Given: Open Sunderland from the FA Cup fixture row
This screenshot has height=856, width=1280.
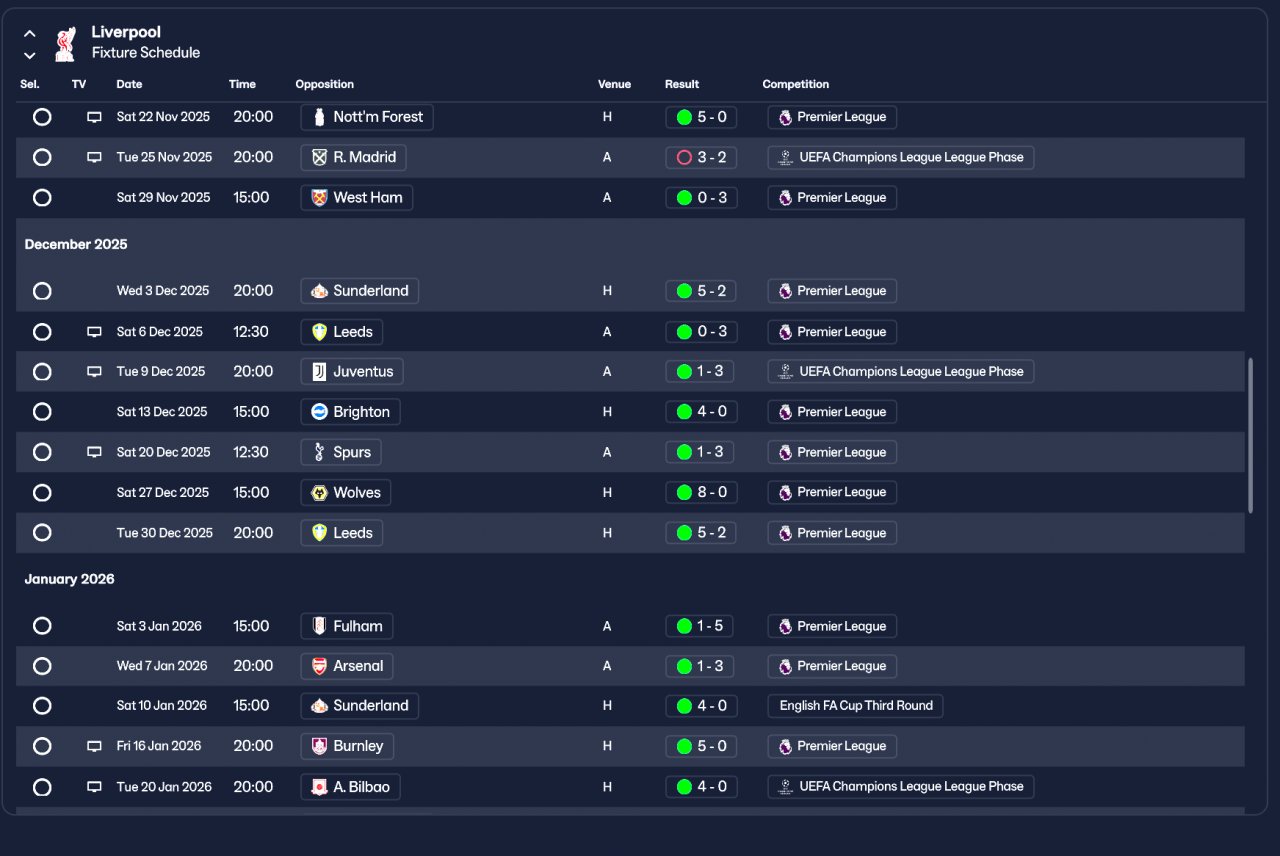Looking at the screenshot, I should pos(360,706).
